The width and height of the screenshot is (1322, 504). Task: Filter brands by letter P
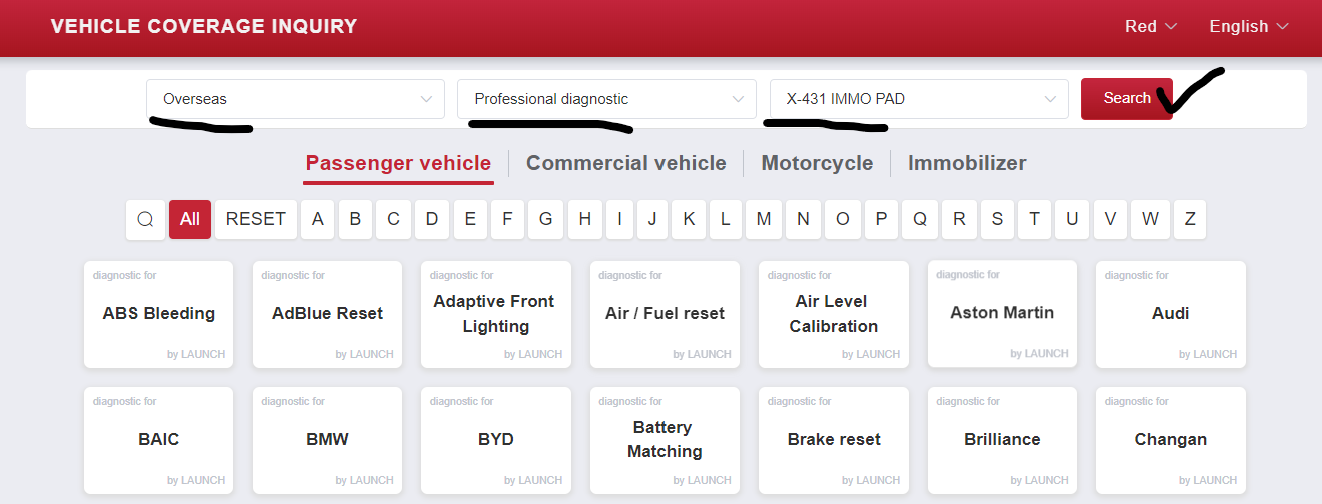(x=881, y=219)
